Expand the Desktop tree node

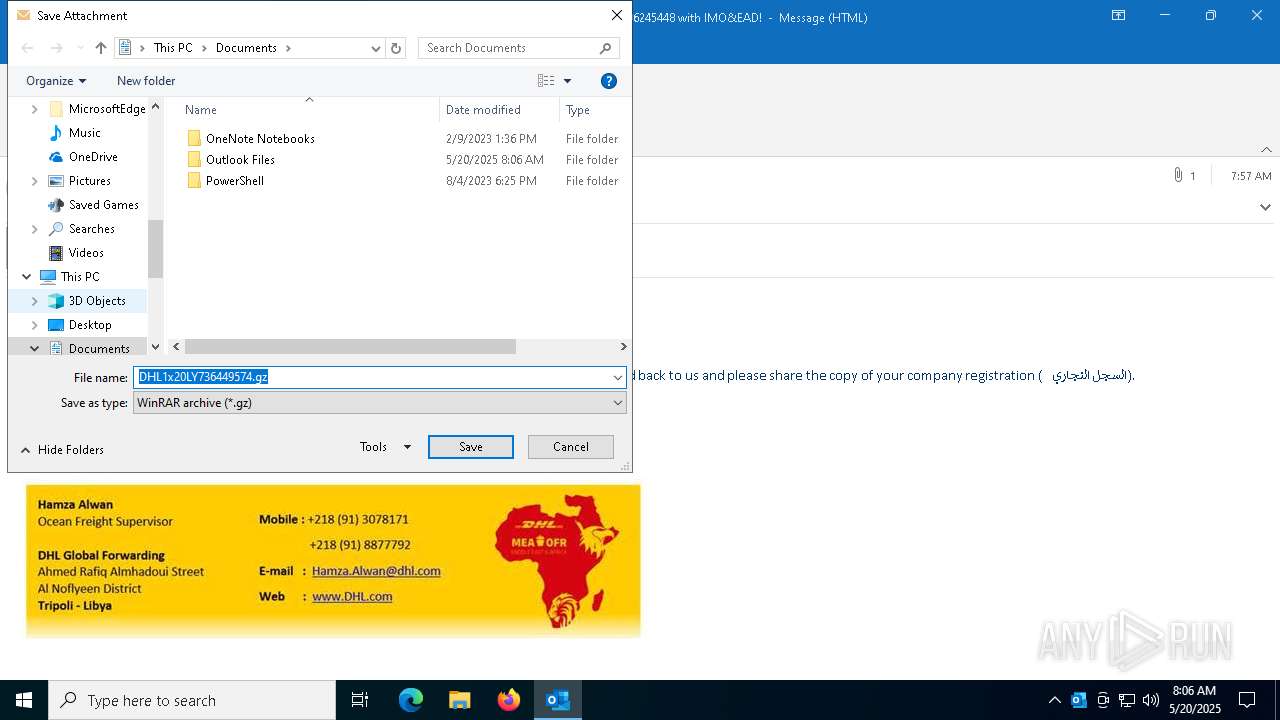35,325
